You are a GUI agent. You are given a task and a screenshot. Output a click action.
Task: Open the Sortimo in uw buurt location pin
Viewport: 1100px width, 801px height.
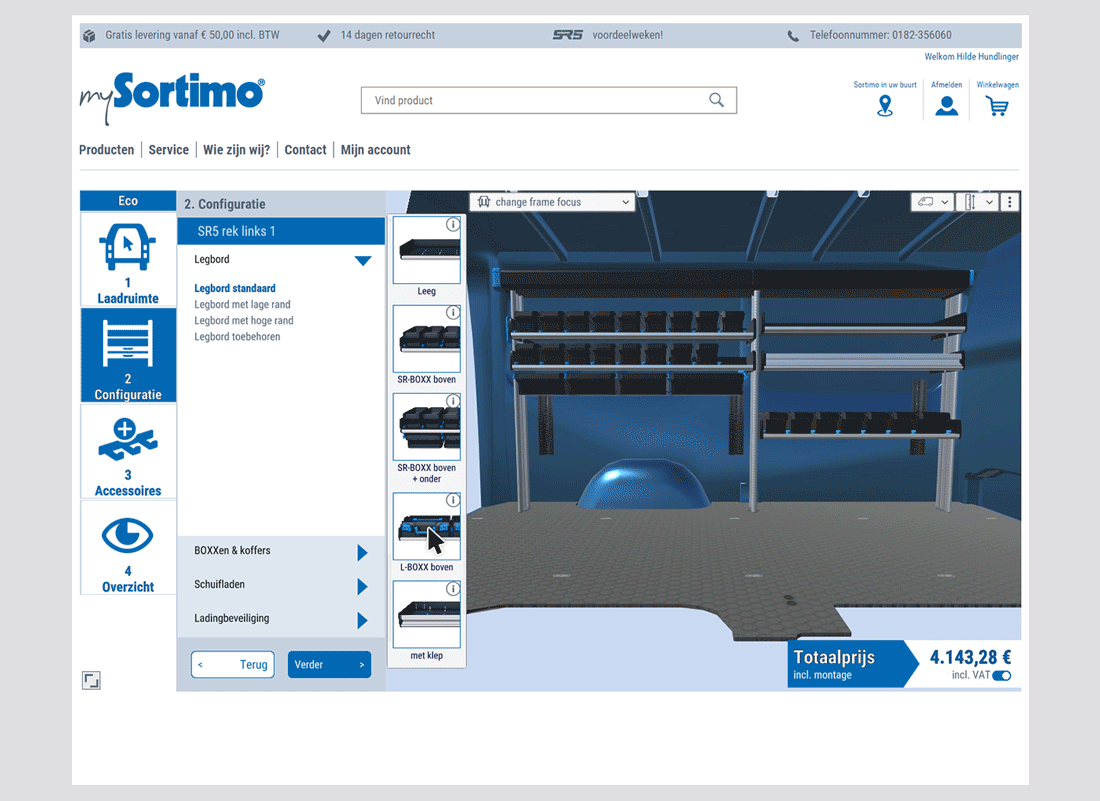pos(884,106)
